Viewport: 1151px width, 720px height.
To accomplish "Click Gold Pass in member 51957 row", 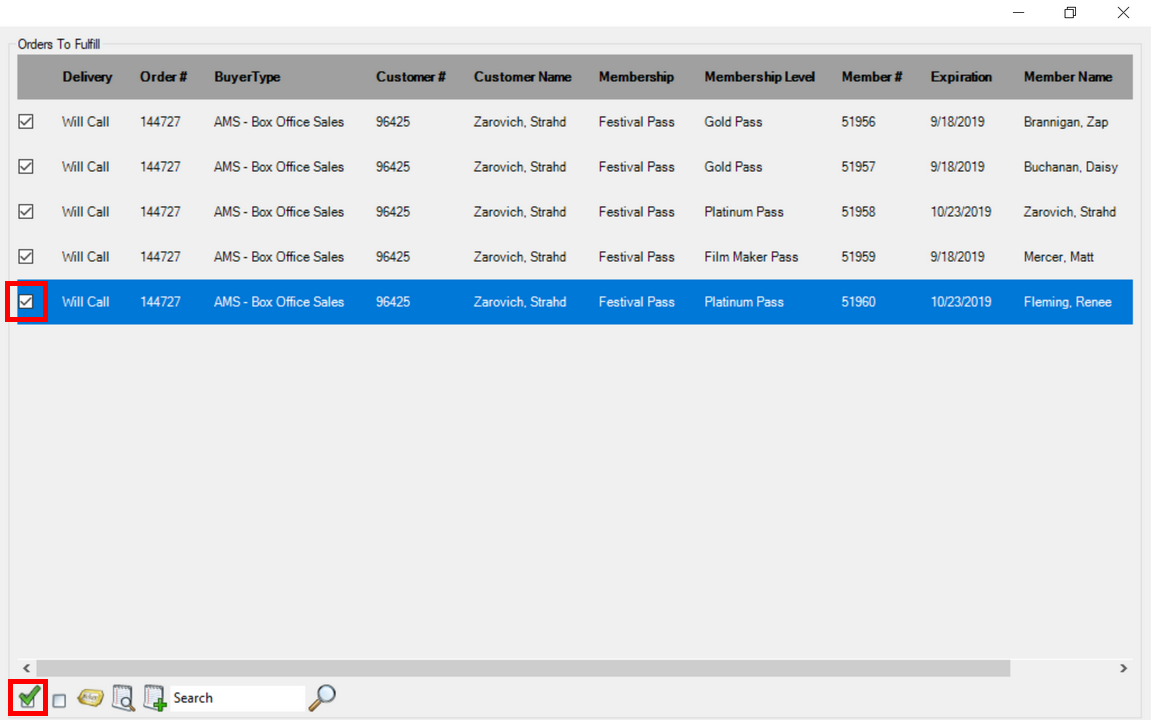I will coord(733,167).
